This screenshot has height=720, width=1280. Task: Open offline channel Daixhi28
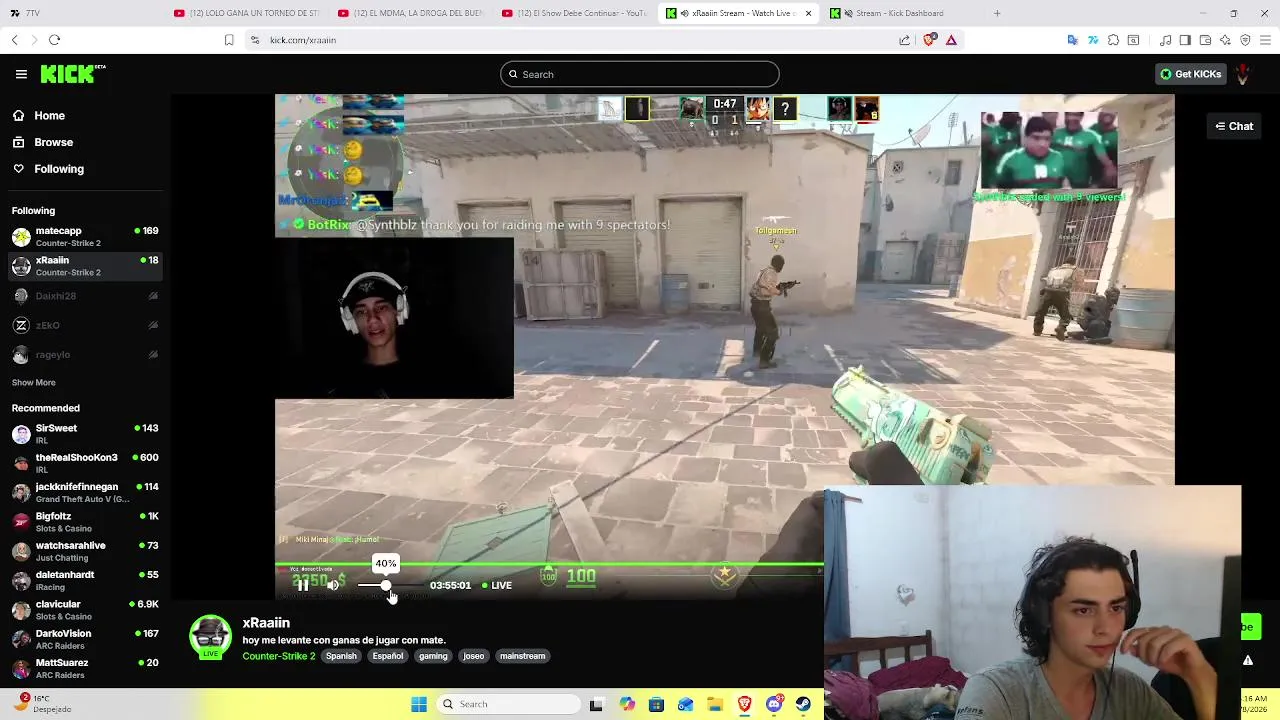(85, 296)
